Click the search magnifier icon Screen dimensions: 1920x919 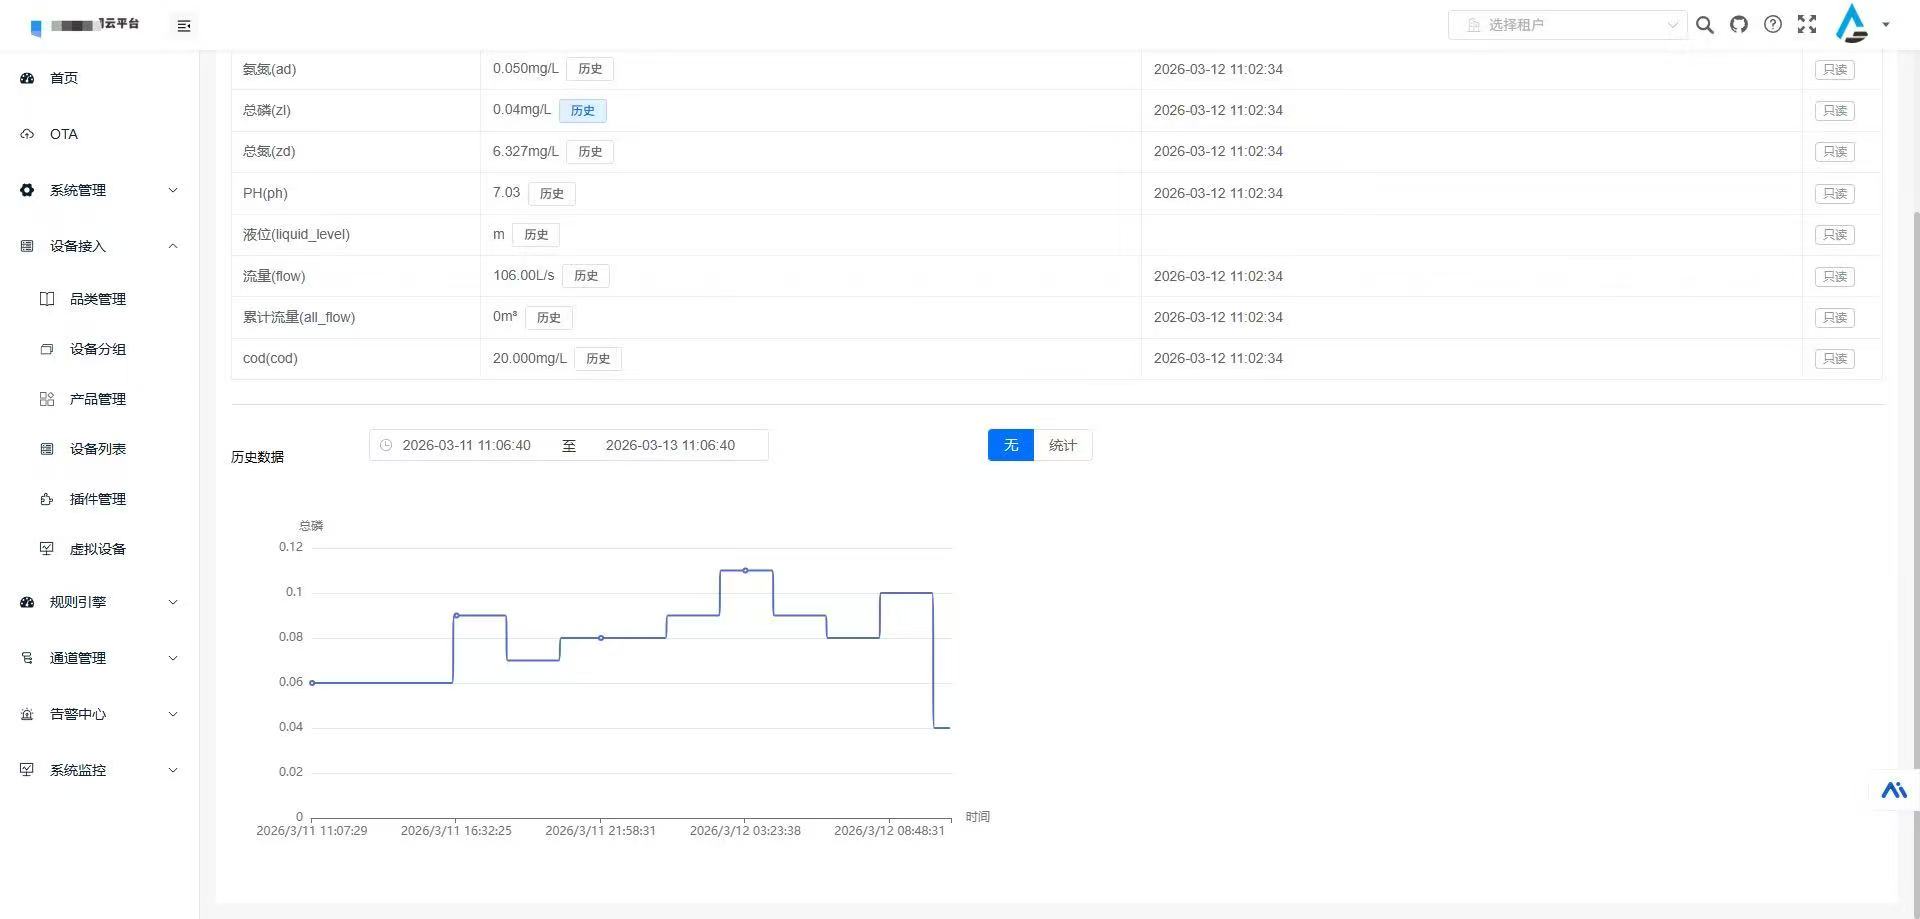click(x=1705, y=25)
